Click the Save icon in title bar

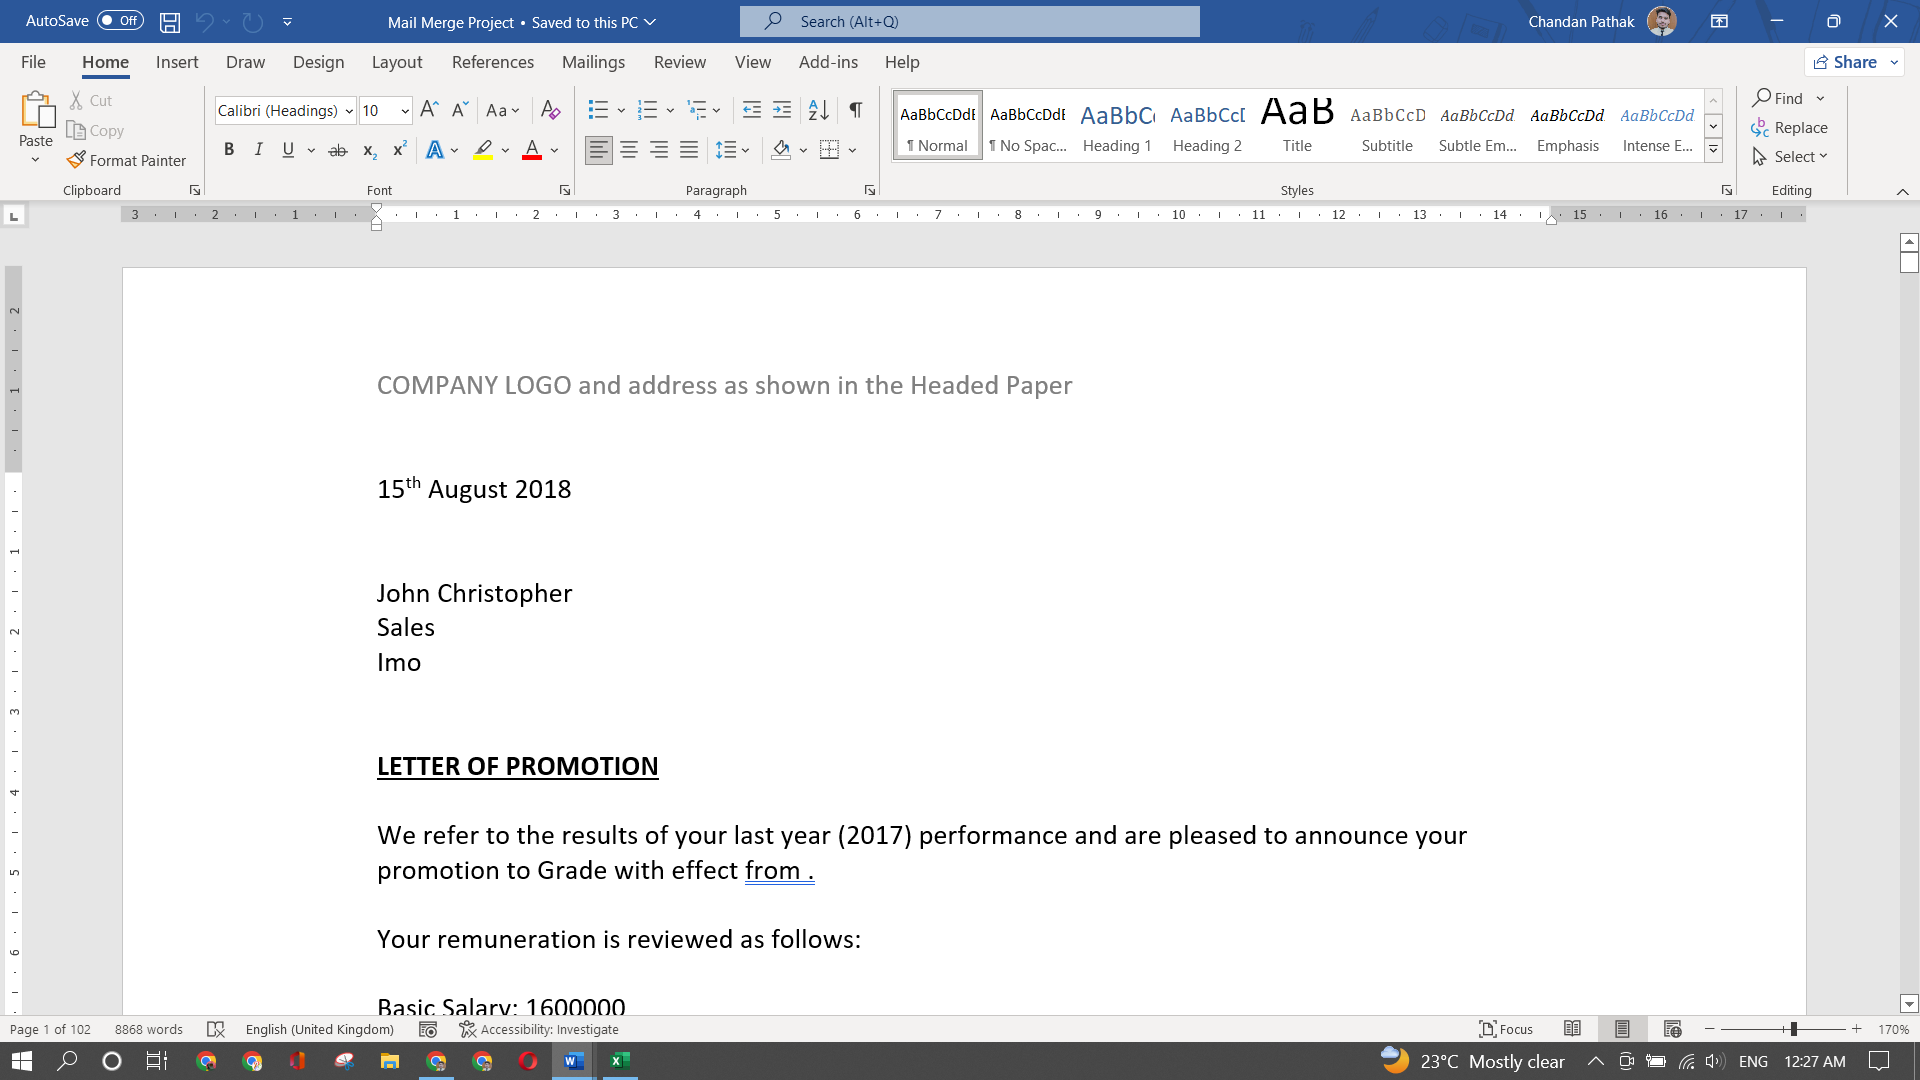pyautogui.click(x=170, y=22)
